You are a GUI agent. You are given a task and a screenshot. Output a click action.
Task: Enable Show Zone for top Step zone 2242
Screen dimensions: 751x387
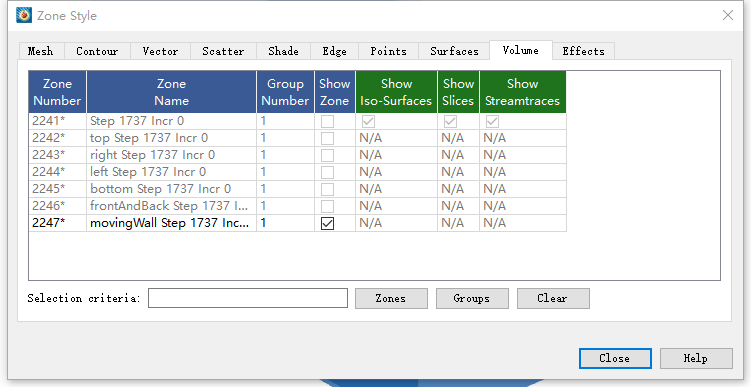coord(327,138)
